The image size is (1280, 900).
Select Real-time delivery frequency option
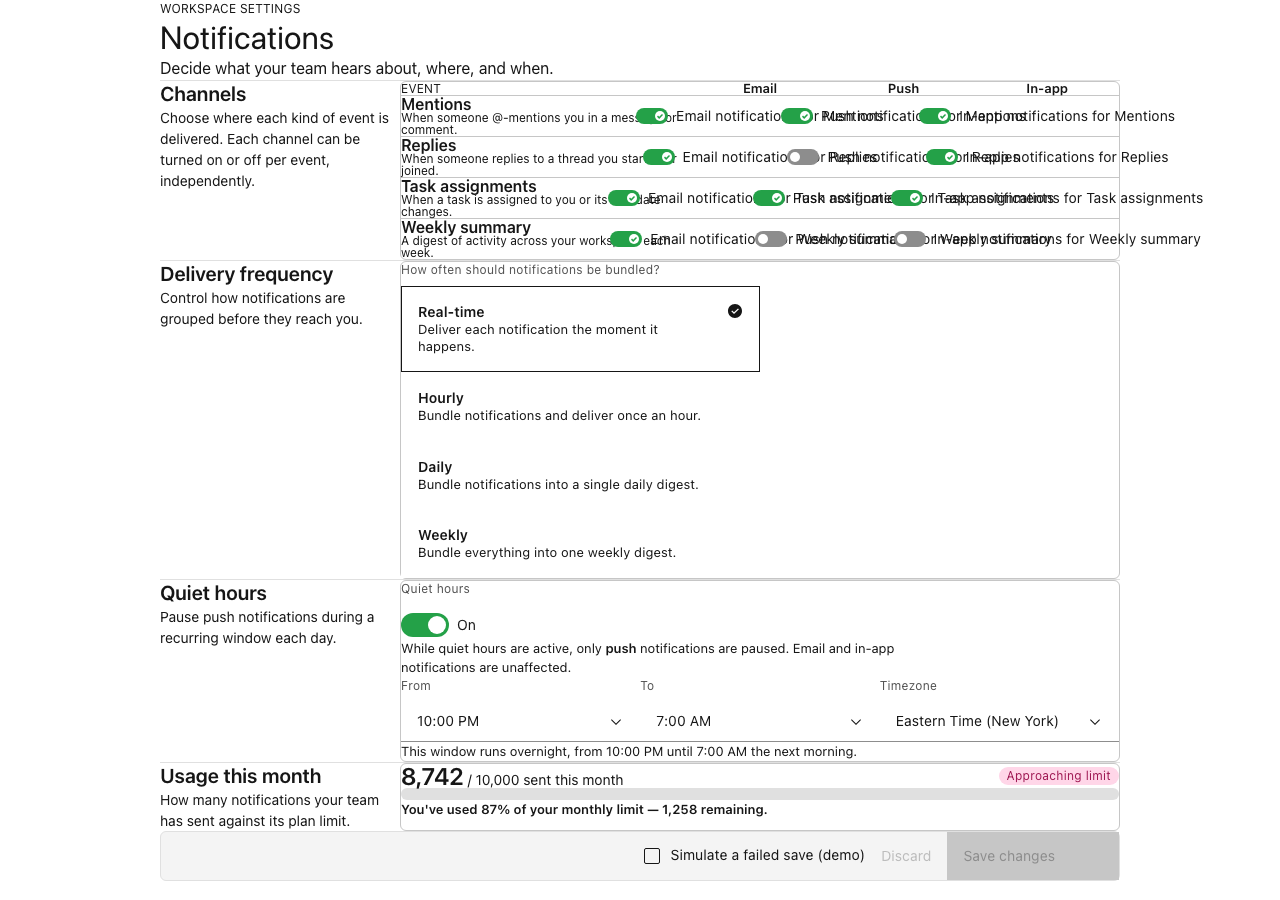580,329
